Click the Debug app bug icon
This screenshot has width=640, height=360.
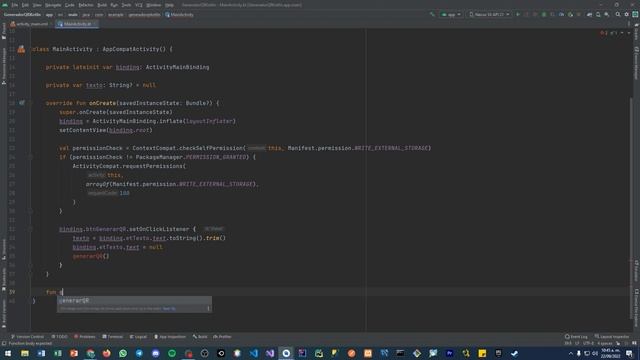544,14
